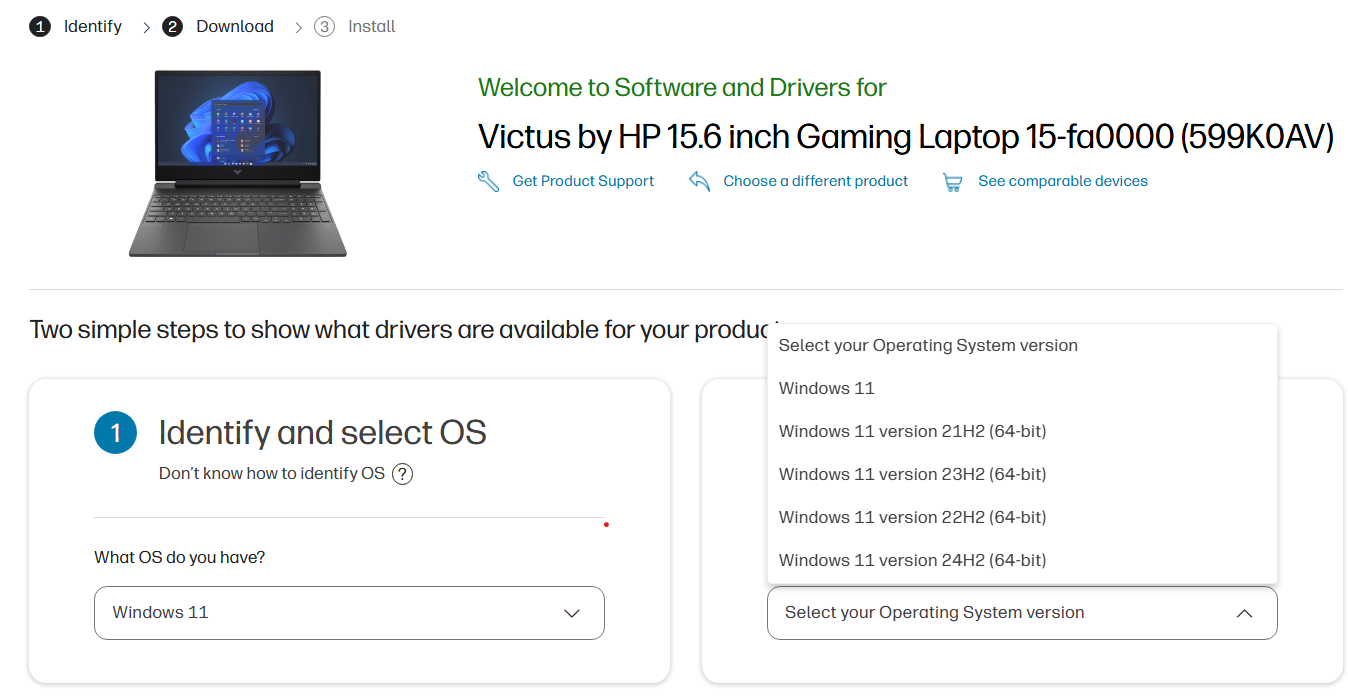This screenshot has width=1348, height=697.
Task: Open the Windows 11 OS dropdown
Action: coord(349,613)
